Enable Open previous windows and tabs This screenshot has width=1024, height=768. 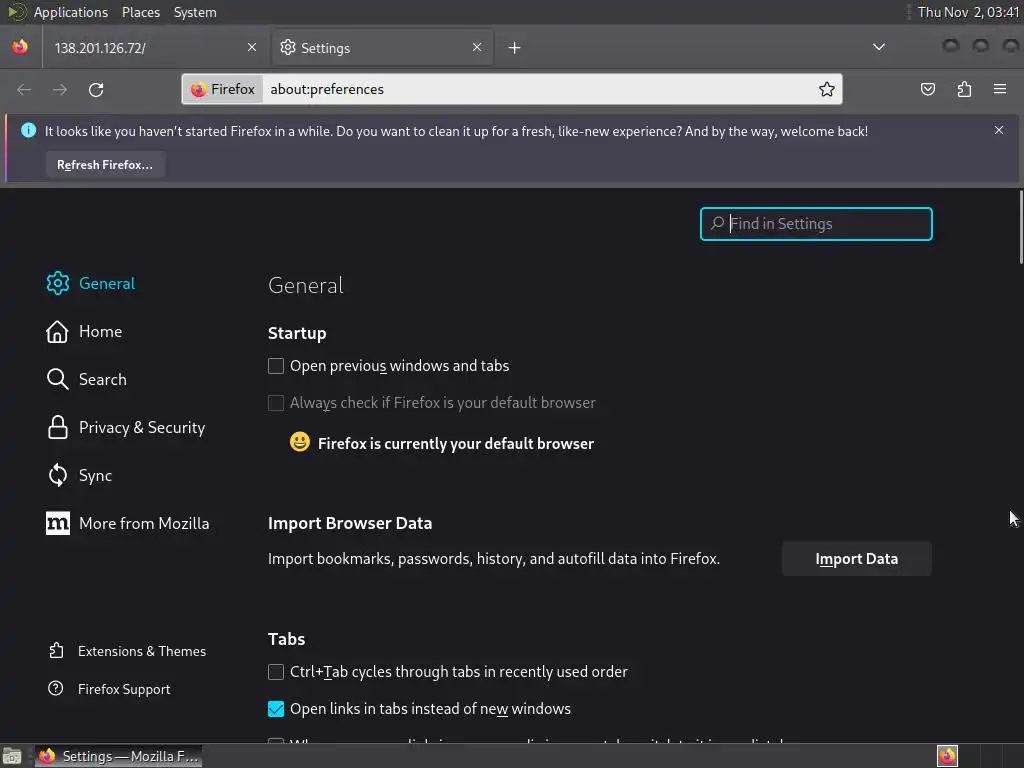[x=276, y=366]
